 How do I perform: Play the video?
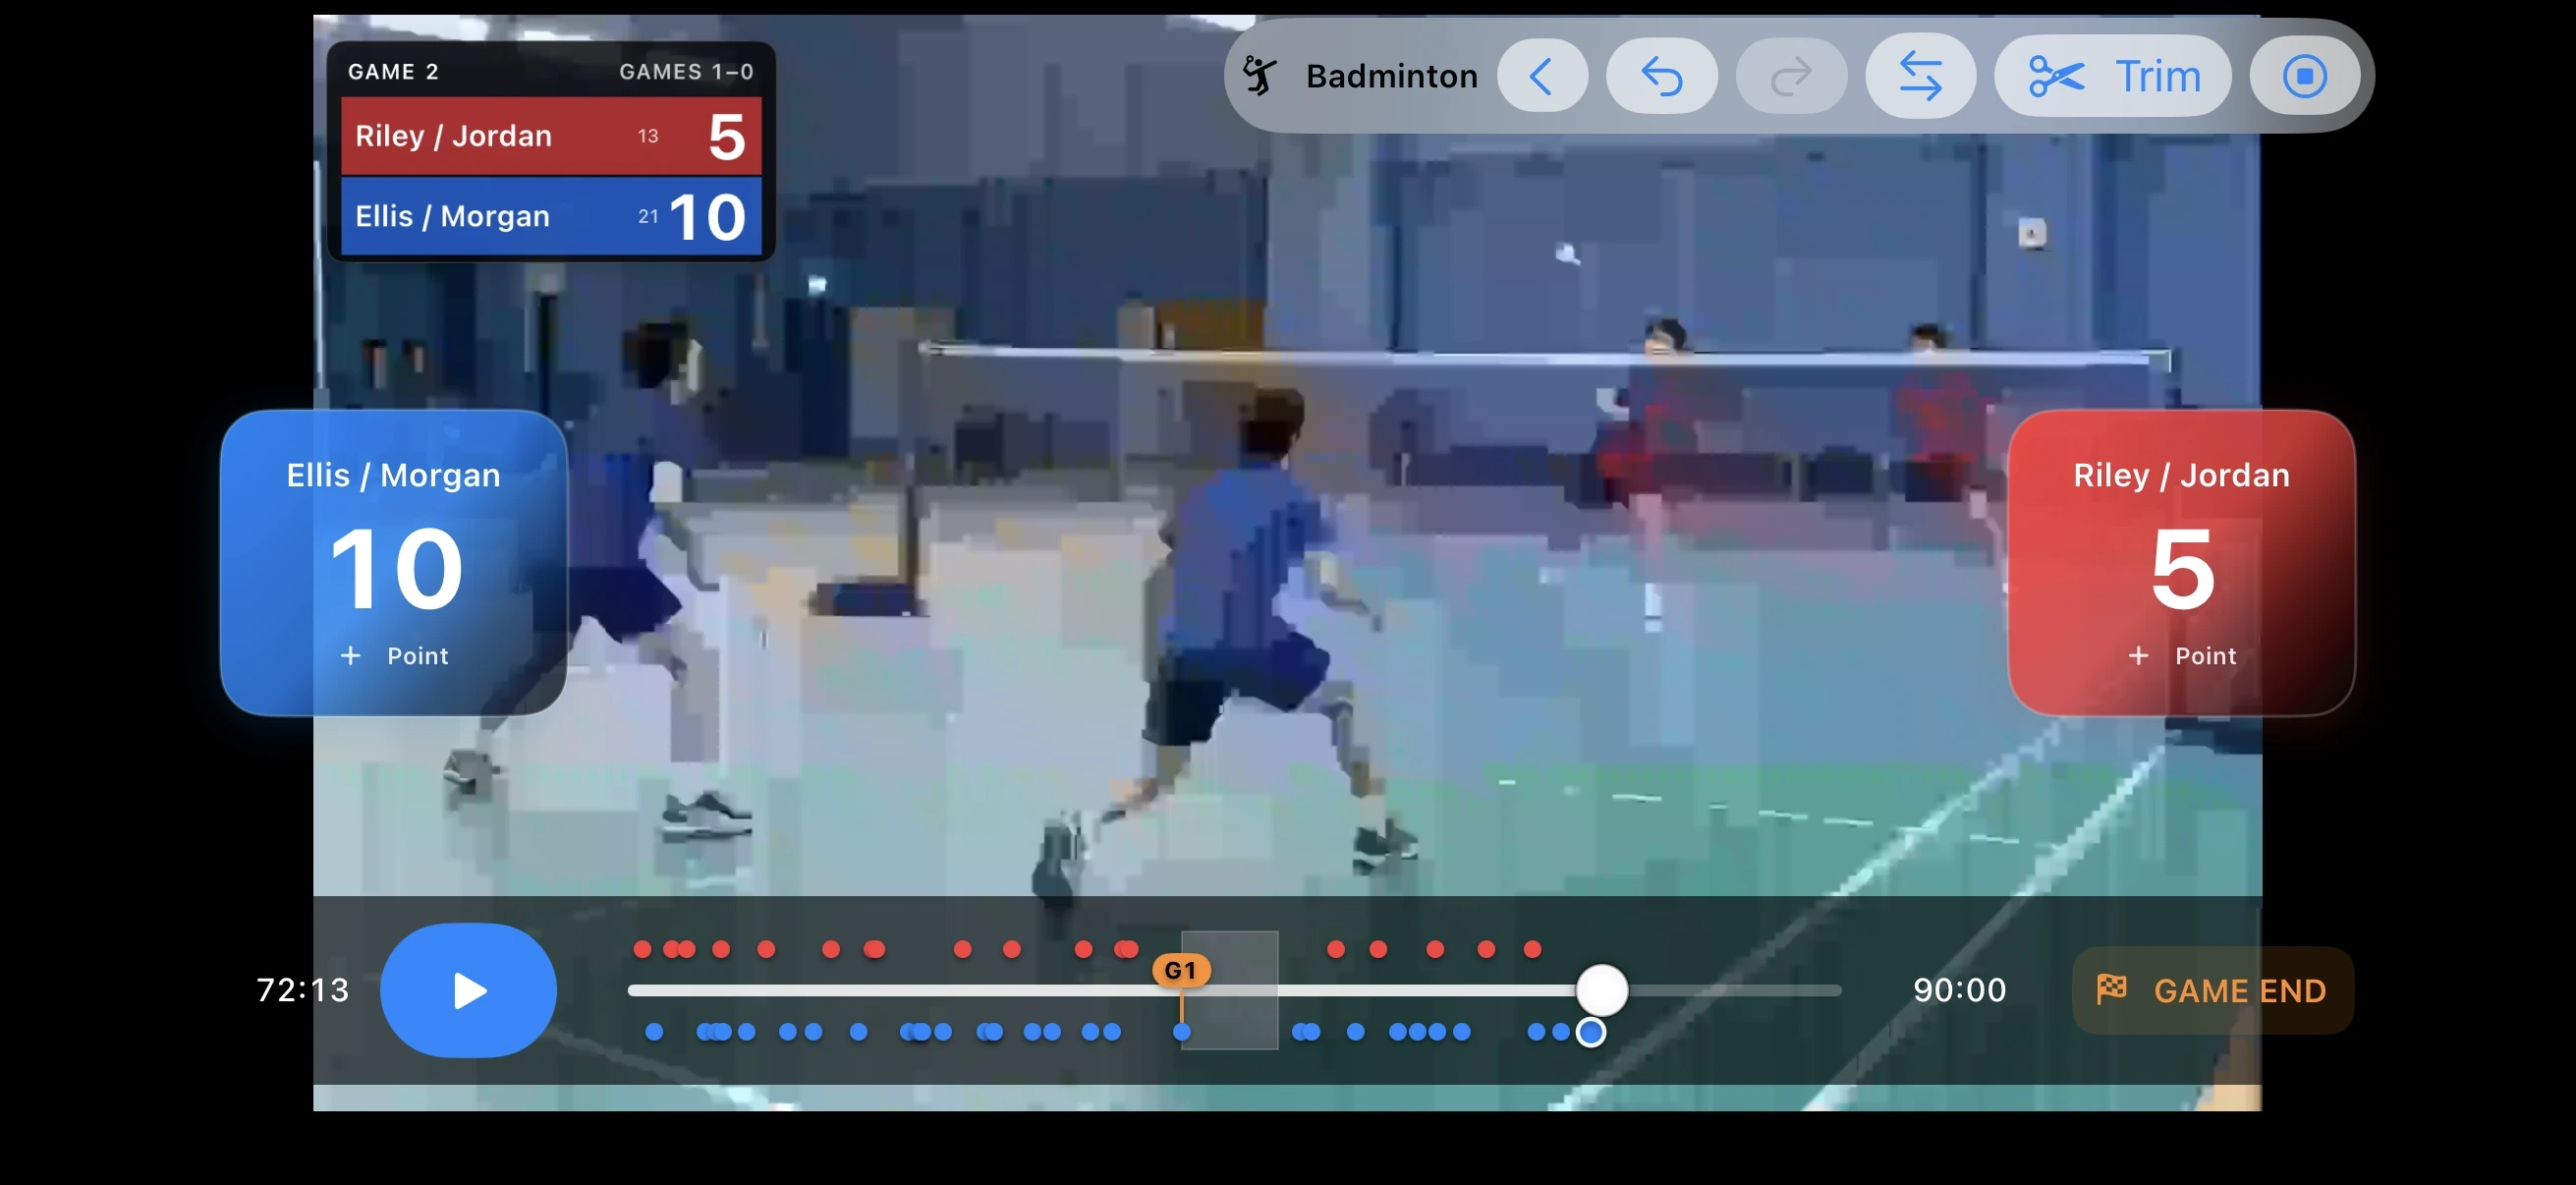468,990
